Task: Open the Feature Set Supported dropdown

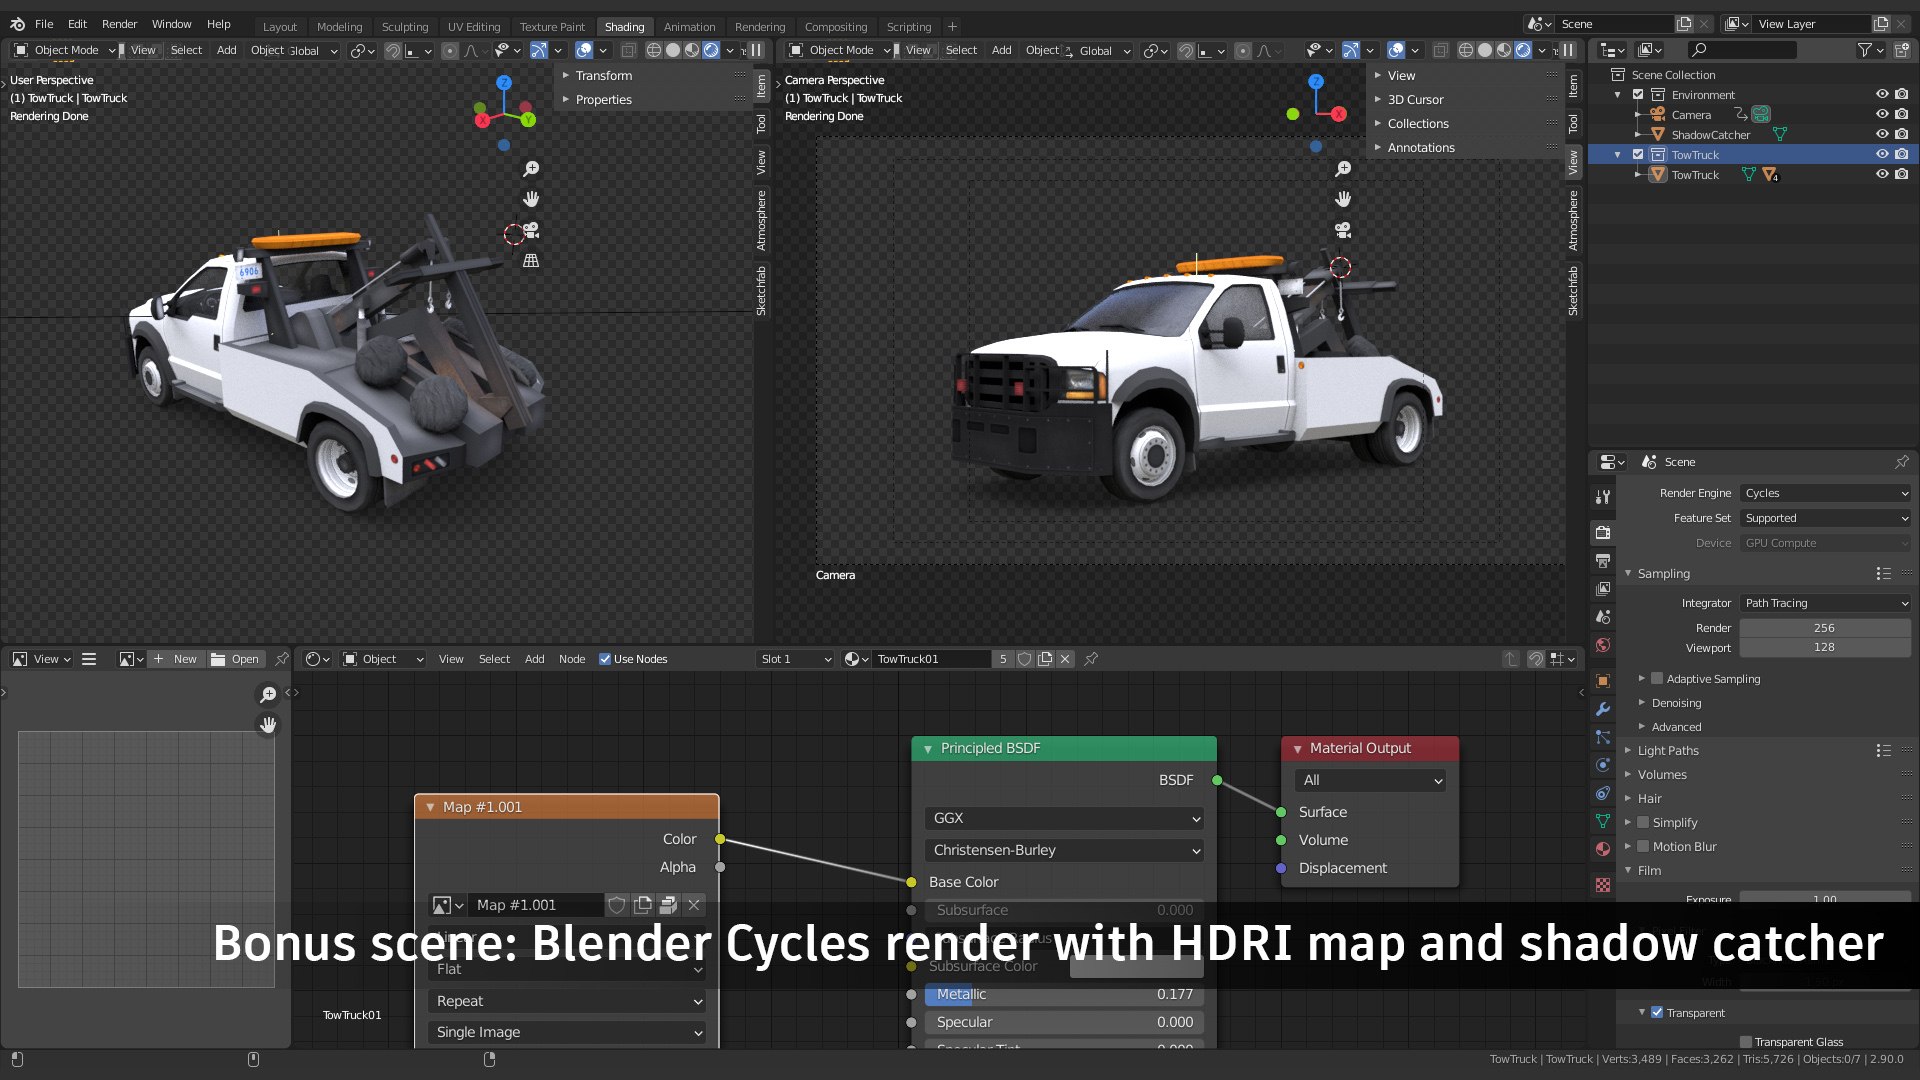Action: [x=1825, y=518]
